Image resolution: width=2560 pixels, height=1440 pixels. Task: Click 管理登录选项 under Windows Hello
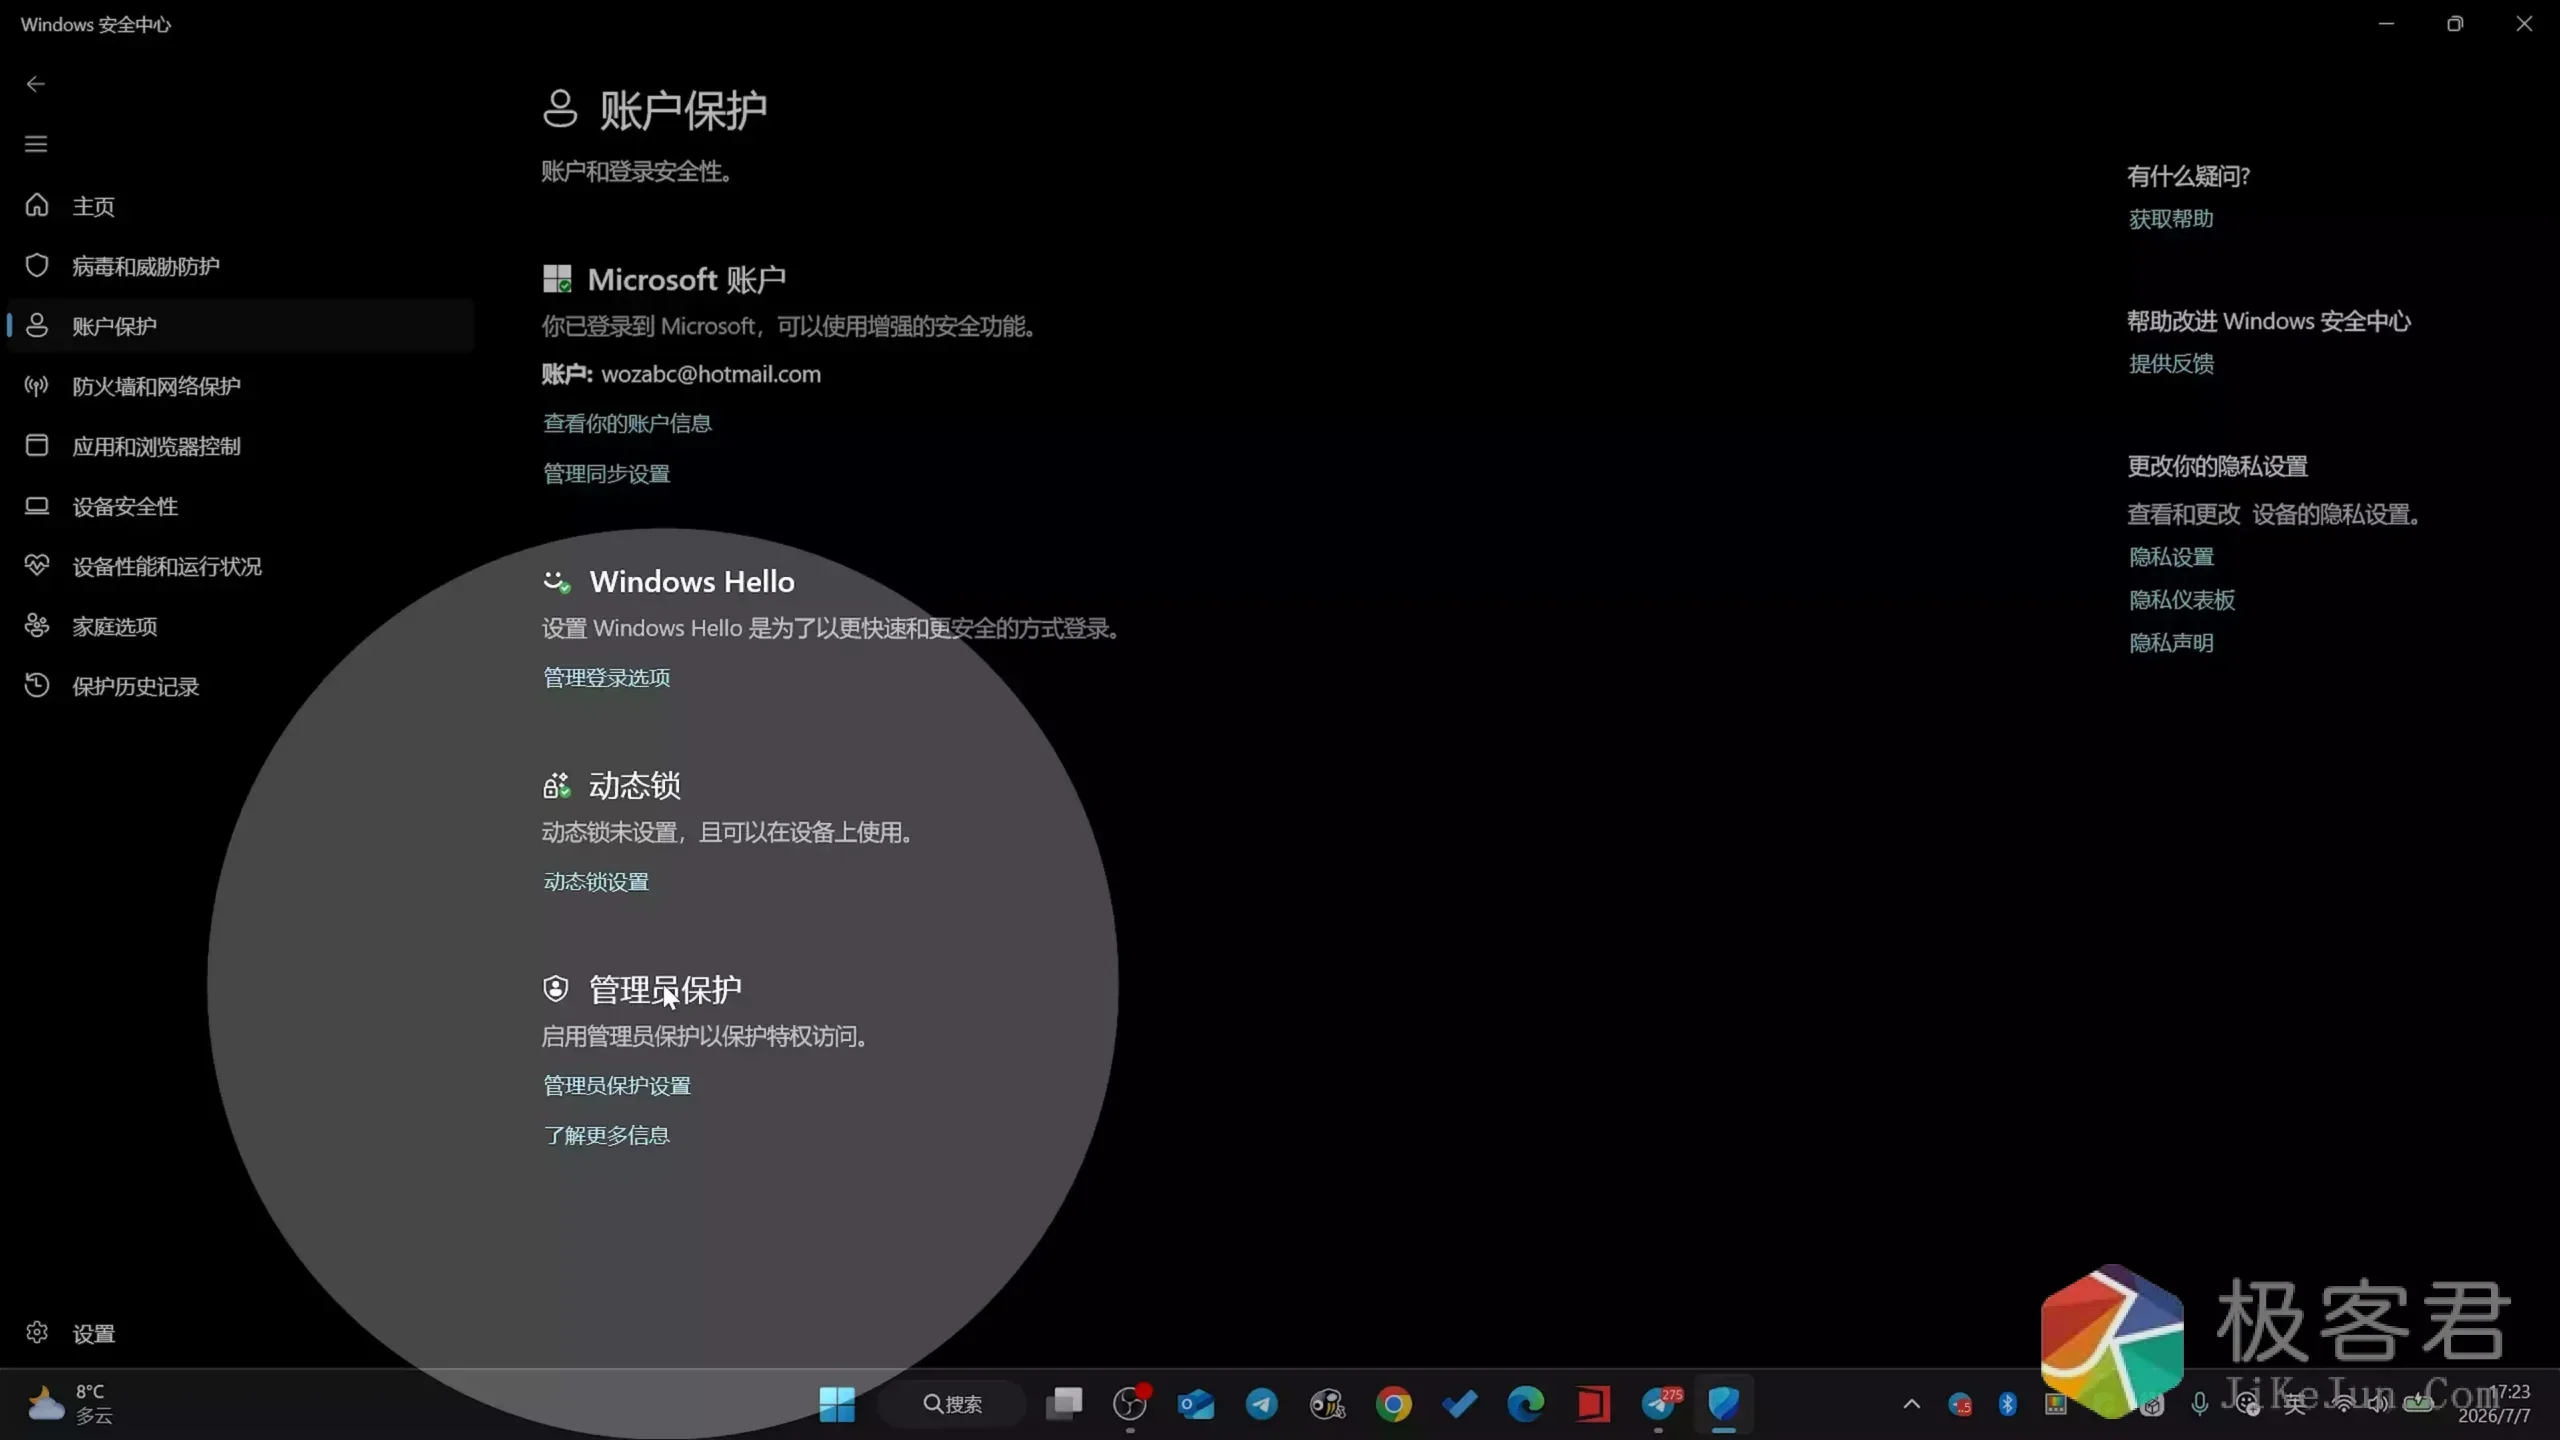tap(606, 677)
